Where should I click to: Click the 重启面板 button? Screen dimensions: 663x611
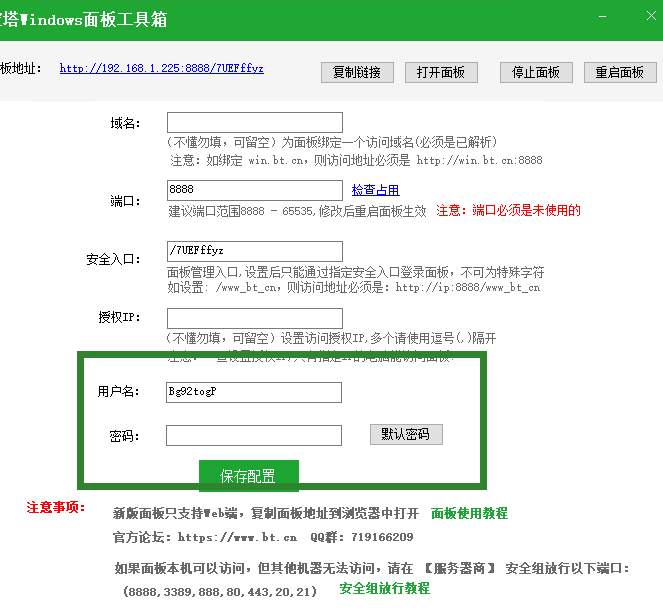pyautogui.click(x=620, y=72)
